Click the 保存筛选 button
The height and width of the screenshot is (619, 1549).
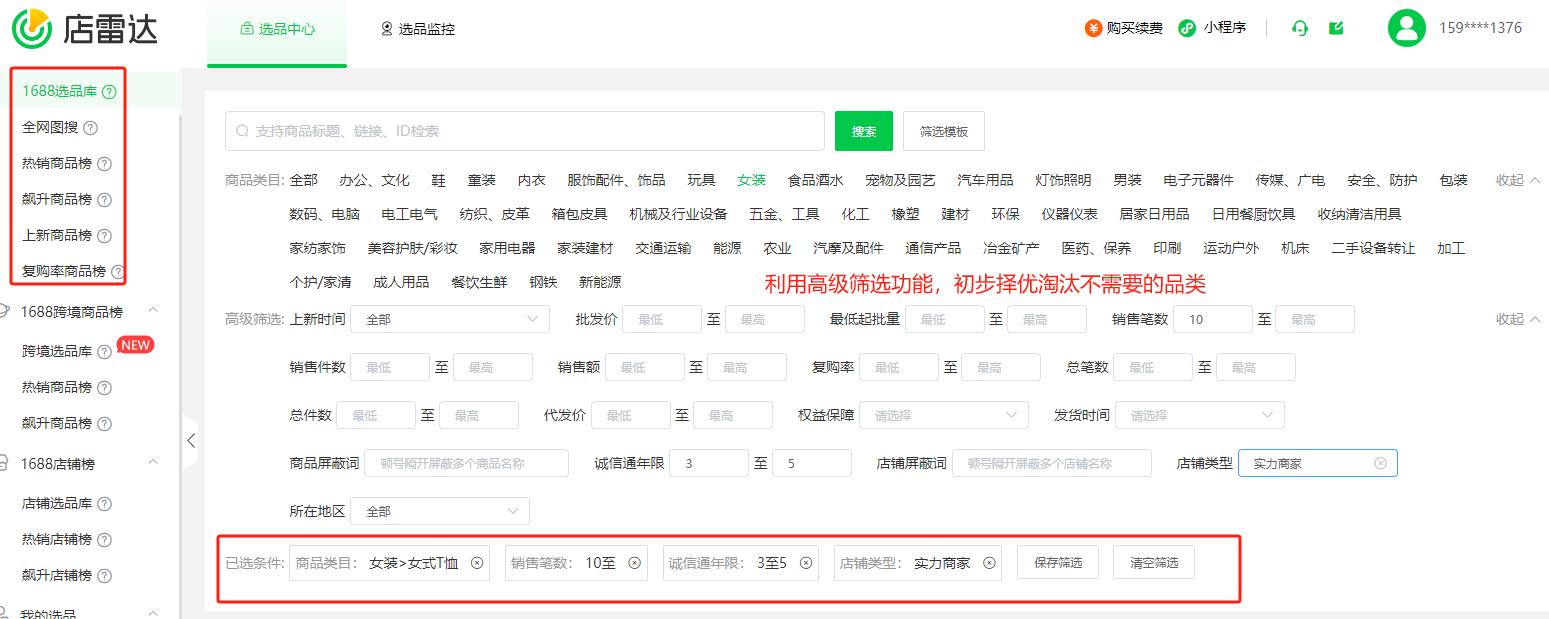1057,563
